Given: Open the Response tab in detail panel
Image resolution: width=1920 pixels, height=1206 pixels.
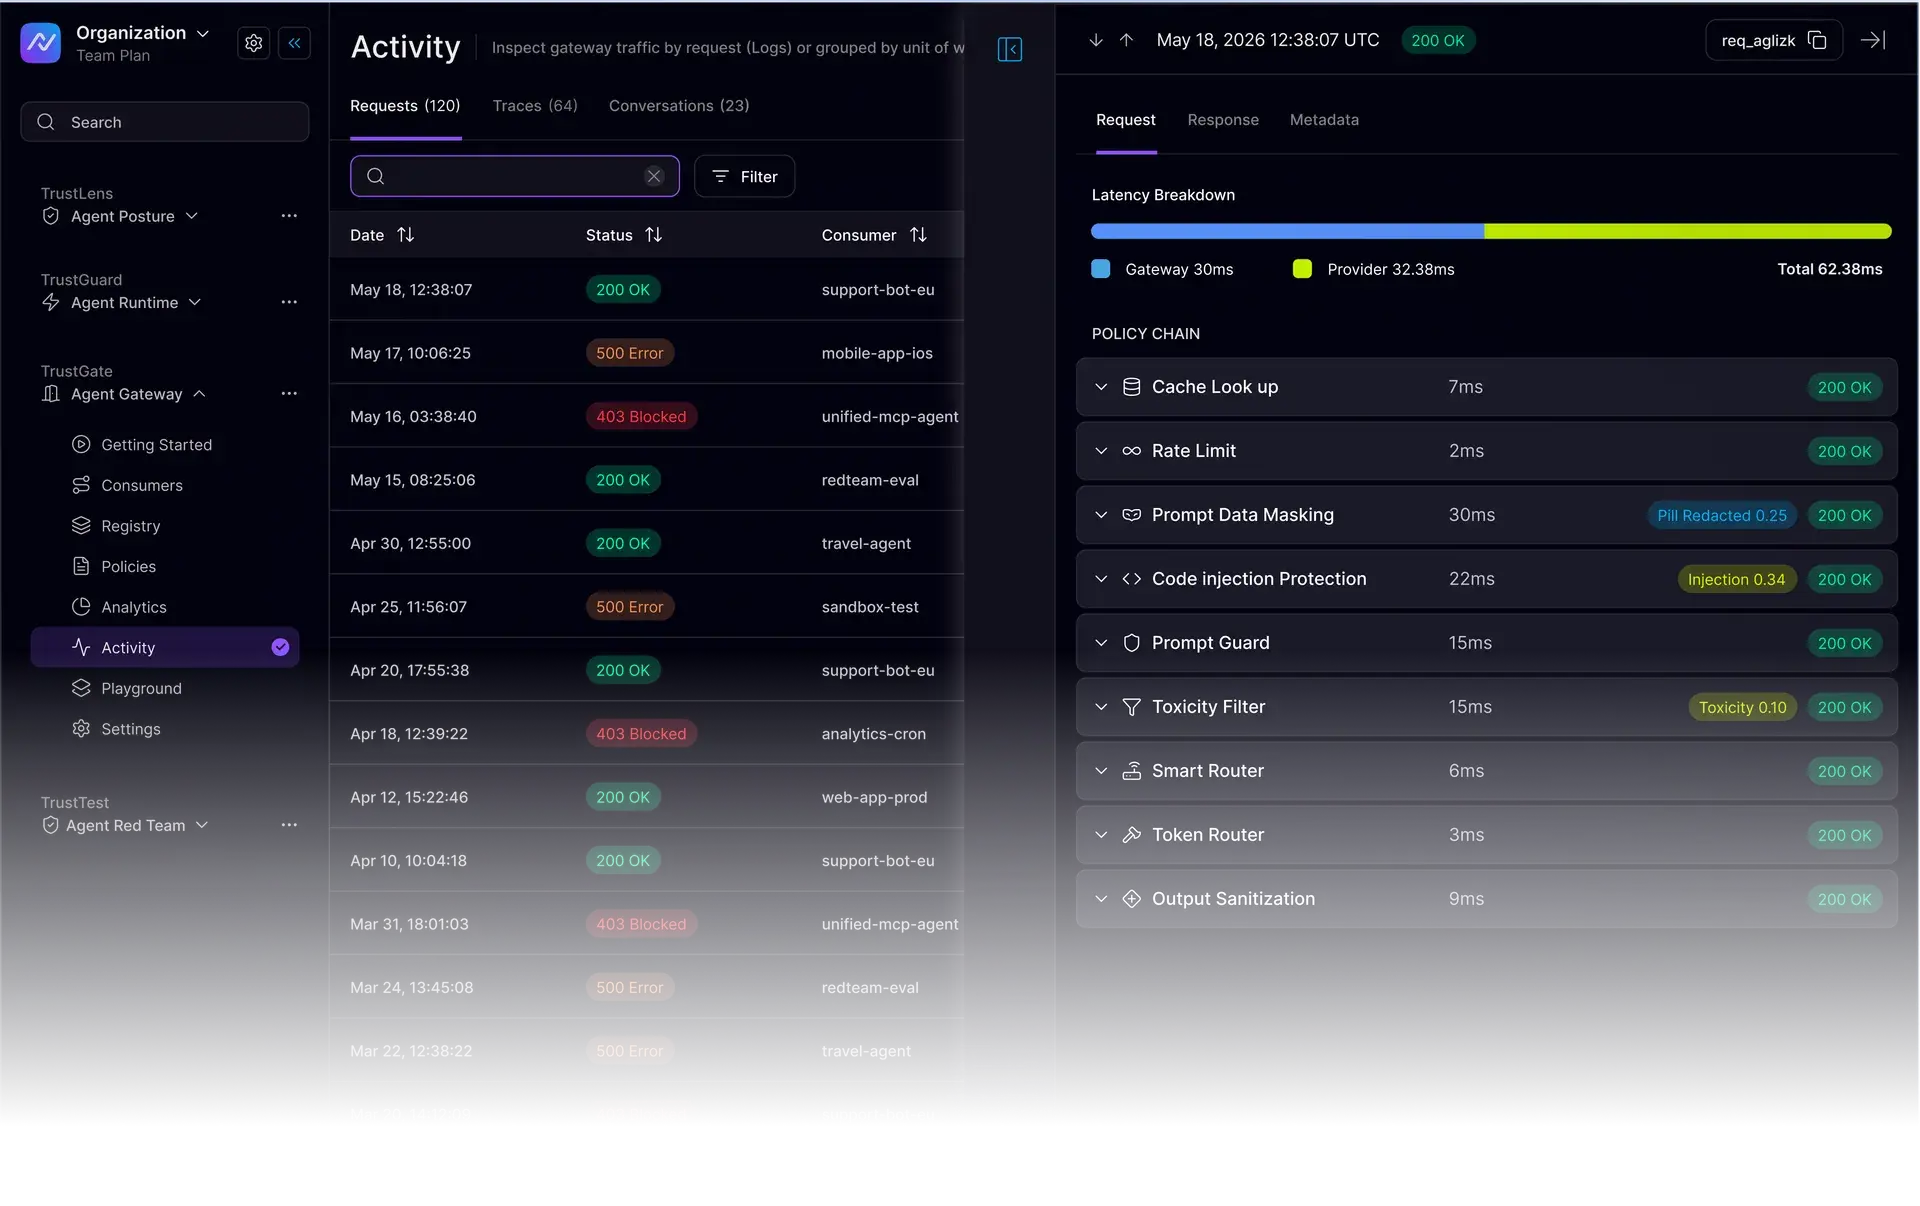Looking at the screenshot, I should pos(1223,120).
